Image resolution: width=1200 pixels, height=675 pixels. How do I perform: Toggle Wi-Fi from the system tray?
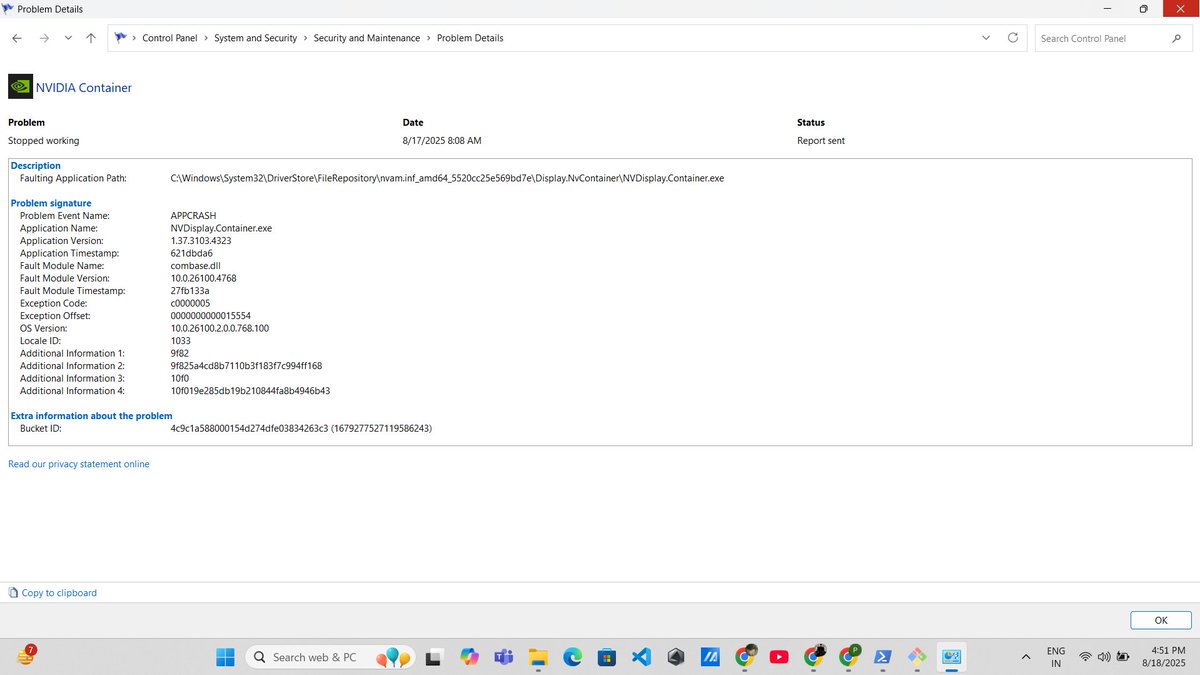[1086, 656]
